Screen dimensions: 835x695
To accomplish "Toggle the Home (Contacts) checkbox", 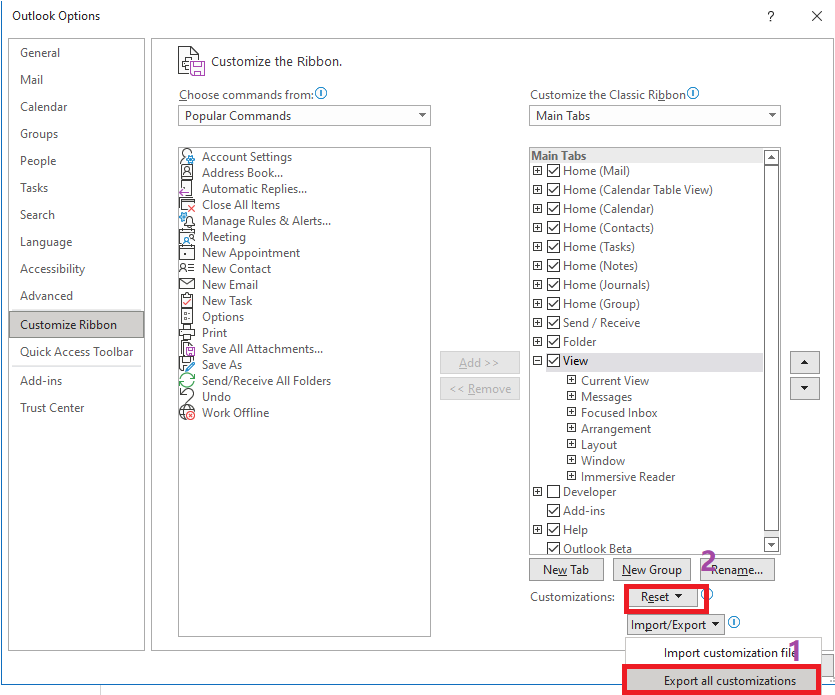I will coord(553,228).
